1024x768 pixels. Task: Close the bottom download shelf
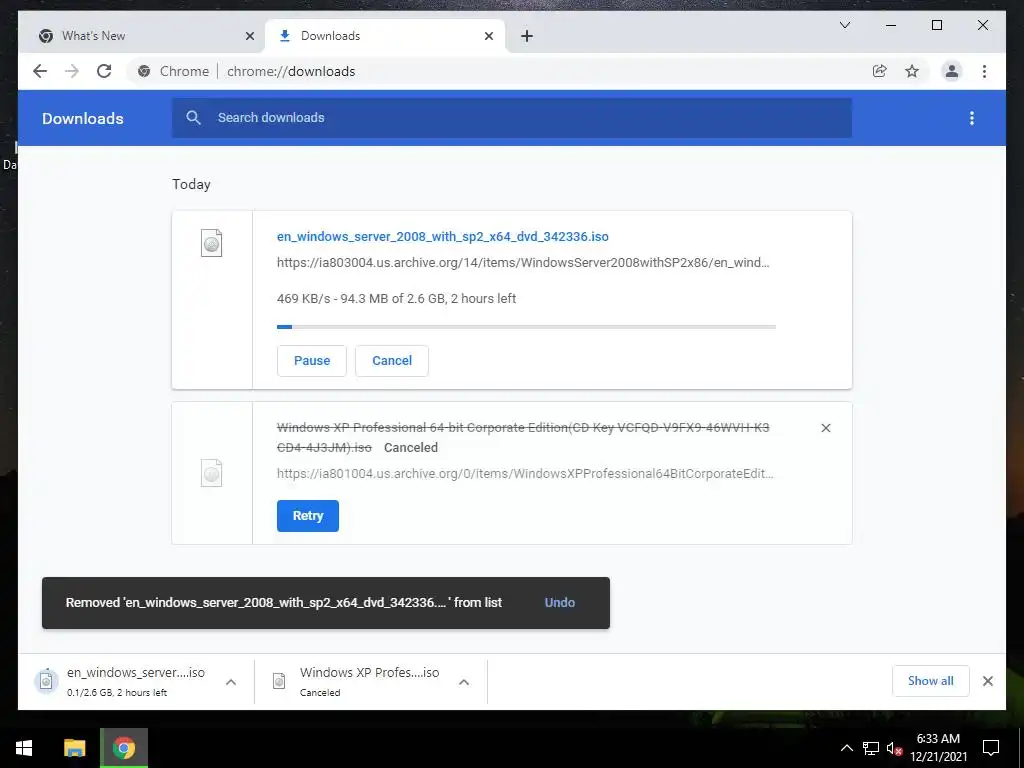point(987,681)
